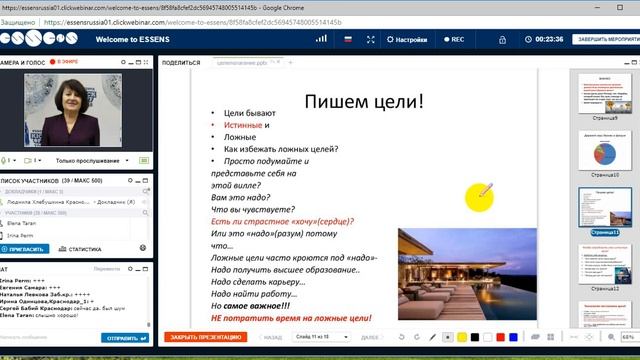Viewport: 640px width, 360px height.
Task: Click Закрыть презентацию to close presentation
Action: click(206, 337)
